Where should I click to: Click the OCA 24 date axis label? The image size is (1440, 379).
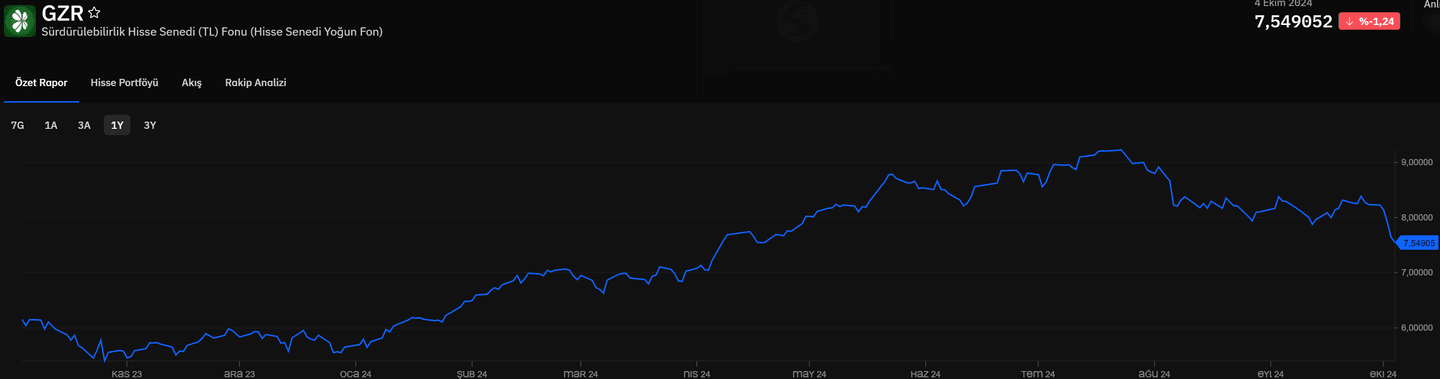[x=356, y=374]
